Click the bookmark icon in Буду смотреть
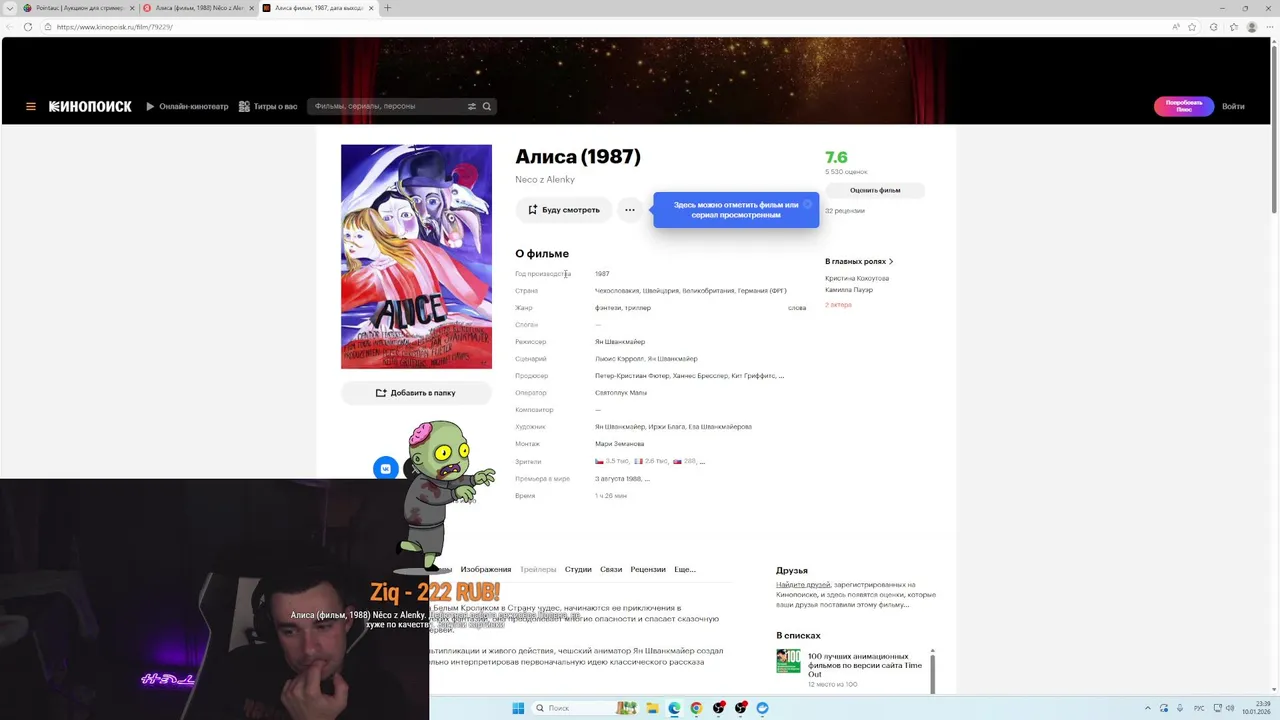 tap(533, 210)
